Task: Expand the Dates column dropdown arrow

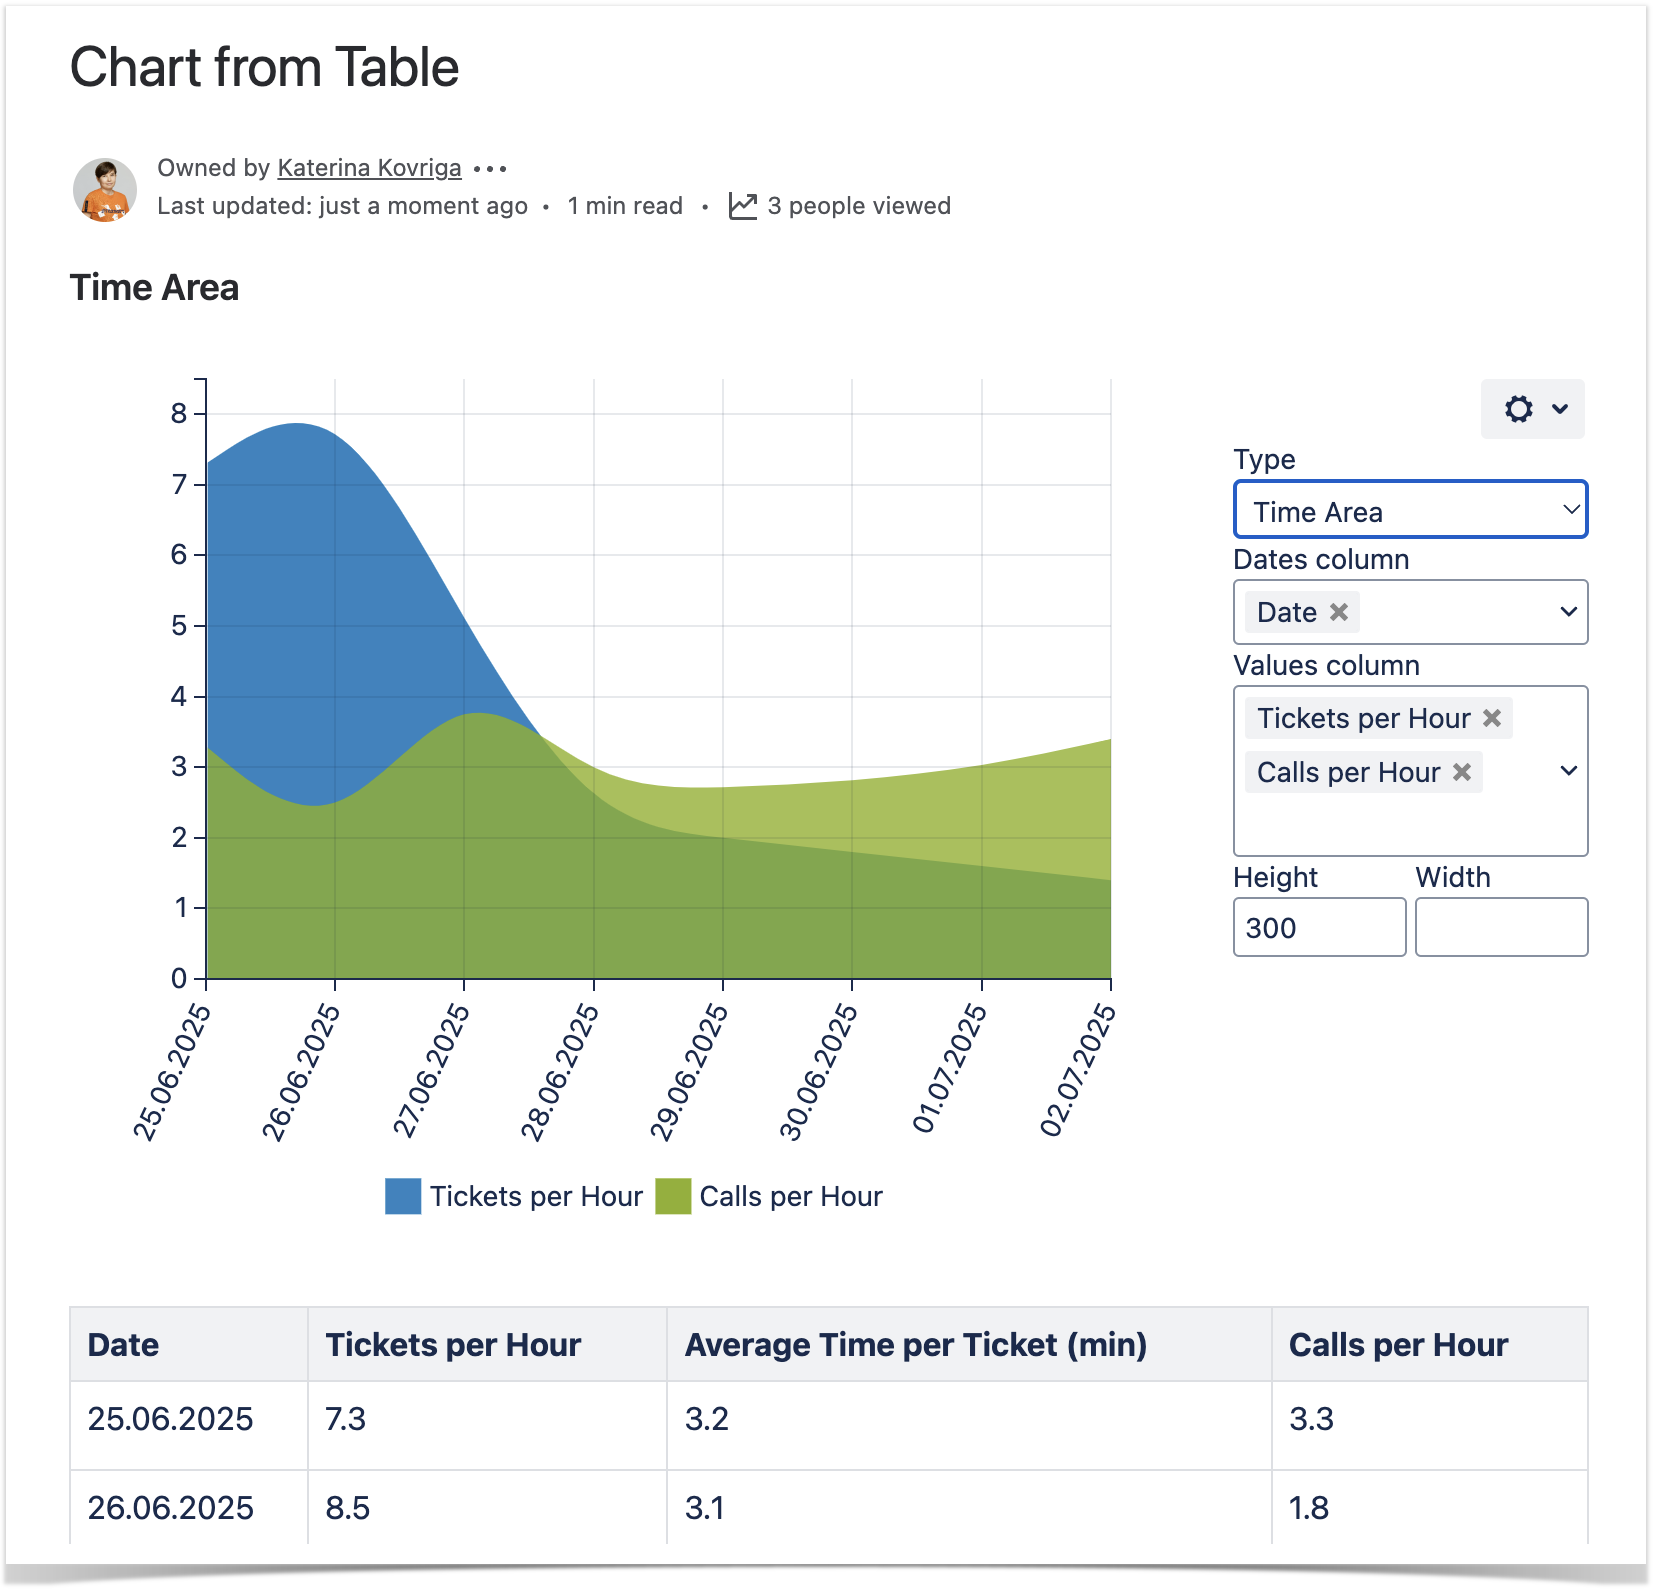Action: point(1568,612)
